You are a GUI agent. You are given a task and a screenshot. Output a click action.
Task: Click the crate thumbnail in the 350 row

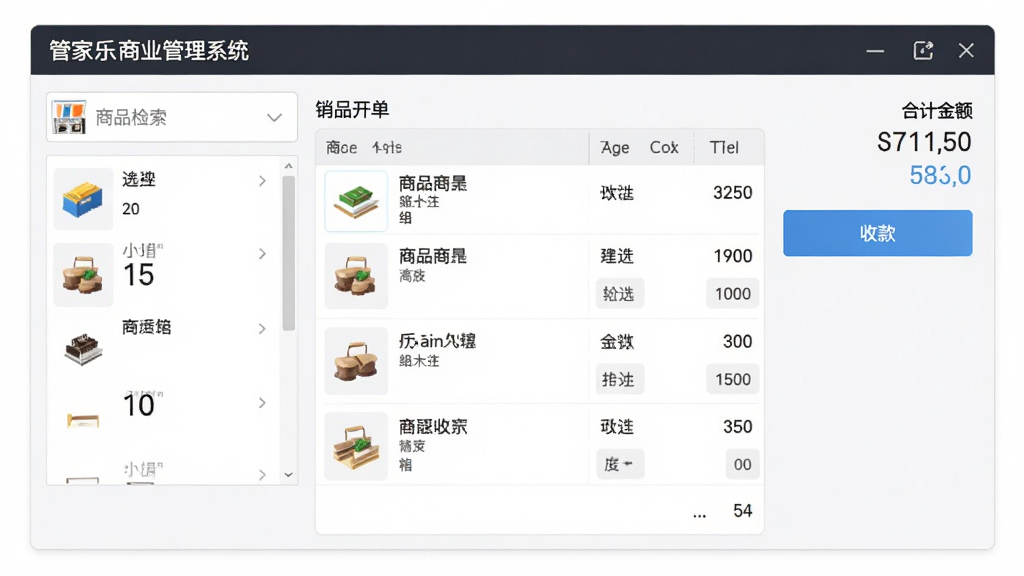[x=356, y=446]
